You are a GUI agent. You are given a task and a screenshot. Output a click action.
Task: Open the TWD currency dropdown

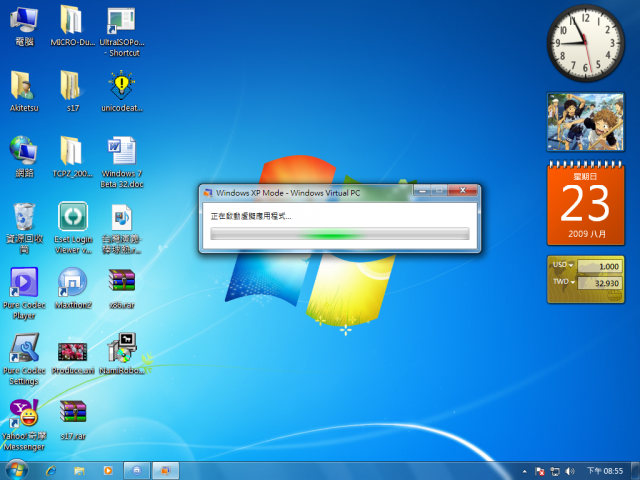[564, 282]
